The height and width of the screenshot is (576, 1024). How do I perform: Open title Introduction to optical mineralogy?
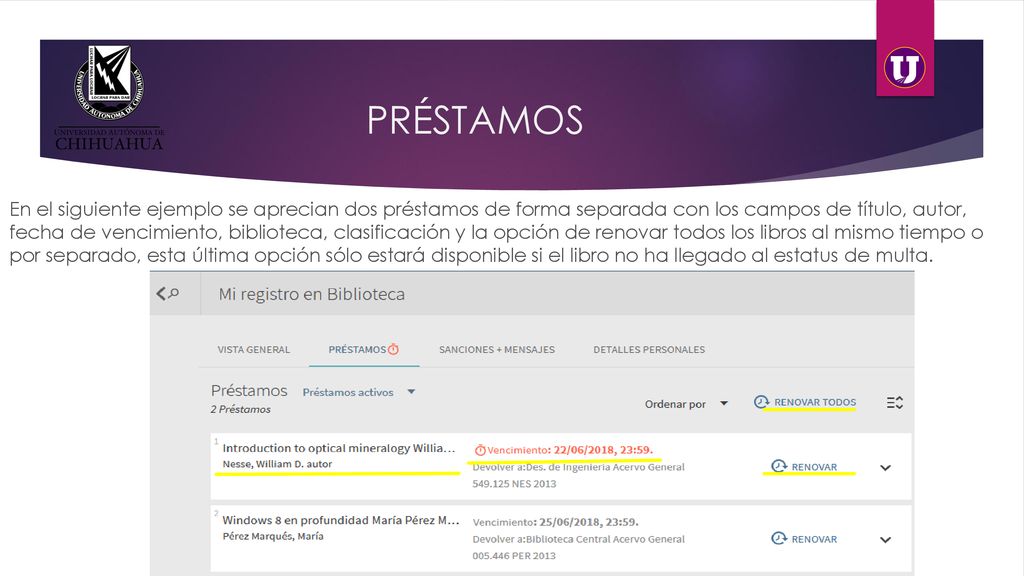click(x=338, y=448)
